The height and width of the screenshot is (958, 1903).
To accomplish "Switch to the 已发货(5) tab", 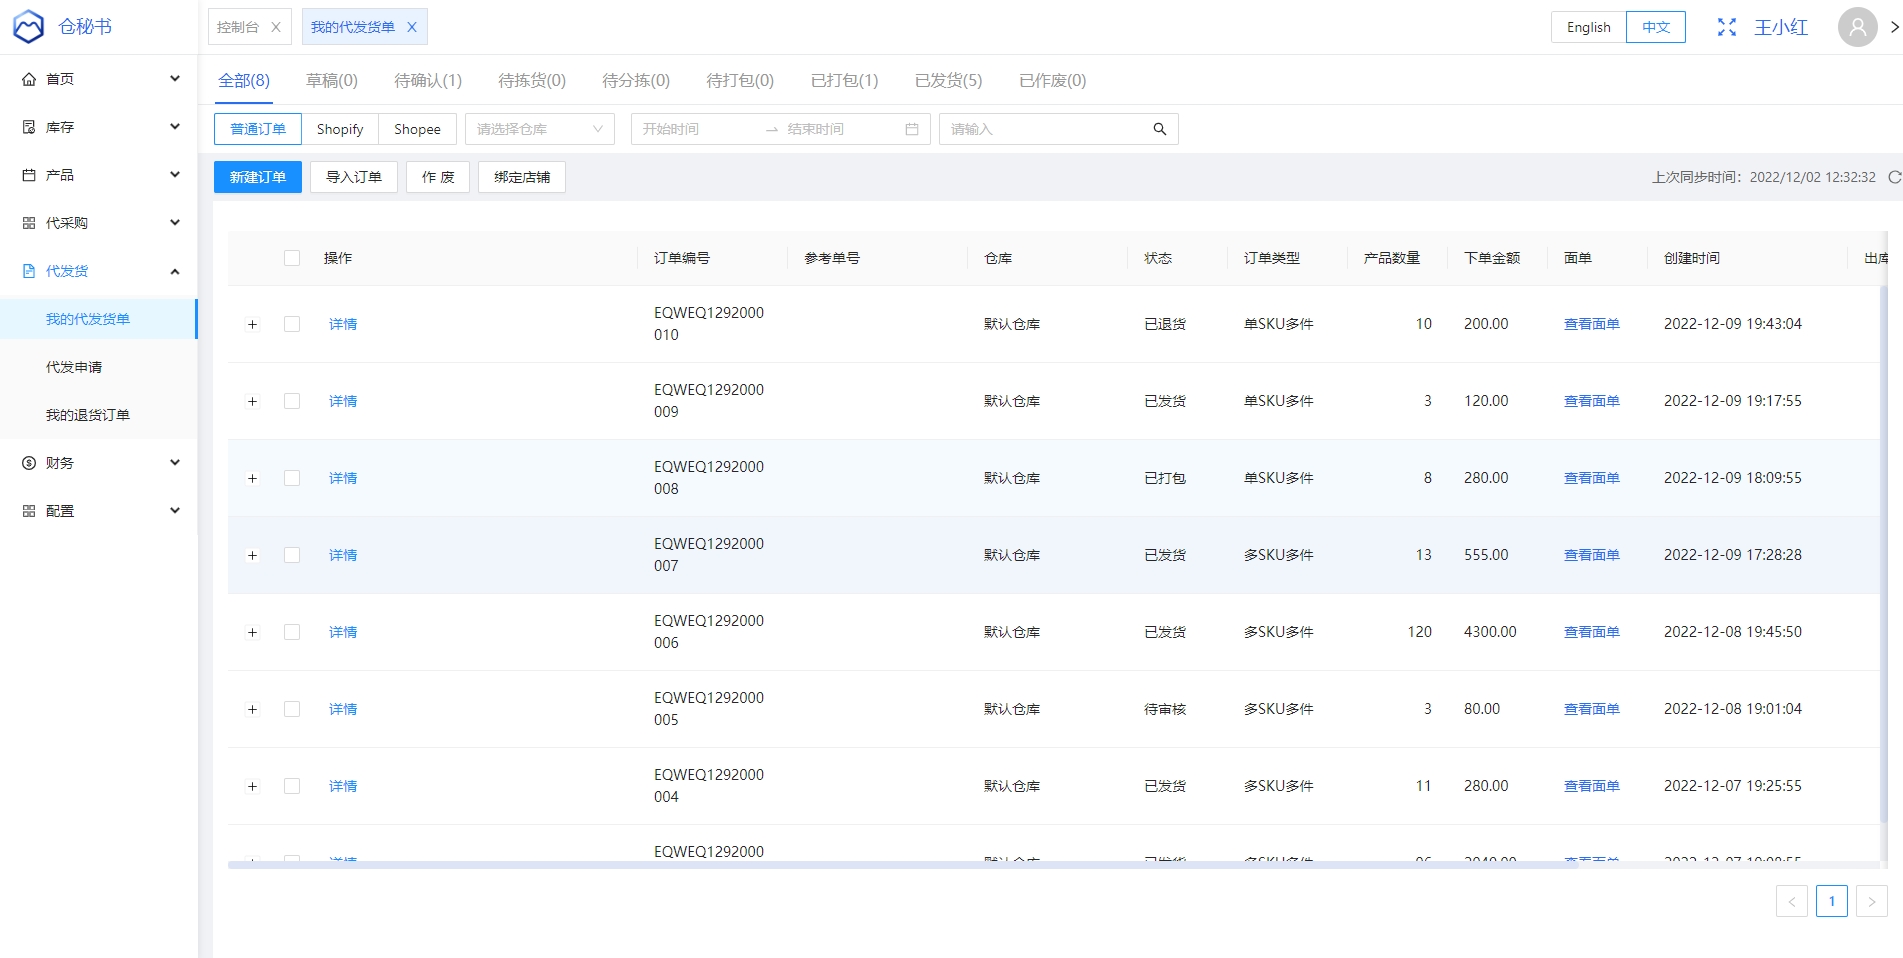I will tap(948, 80).
